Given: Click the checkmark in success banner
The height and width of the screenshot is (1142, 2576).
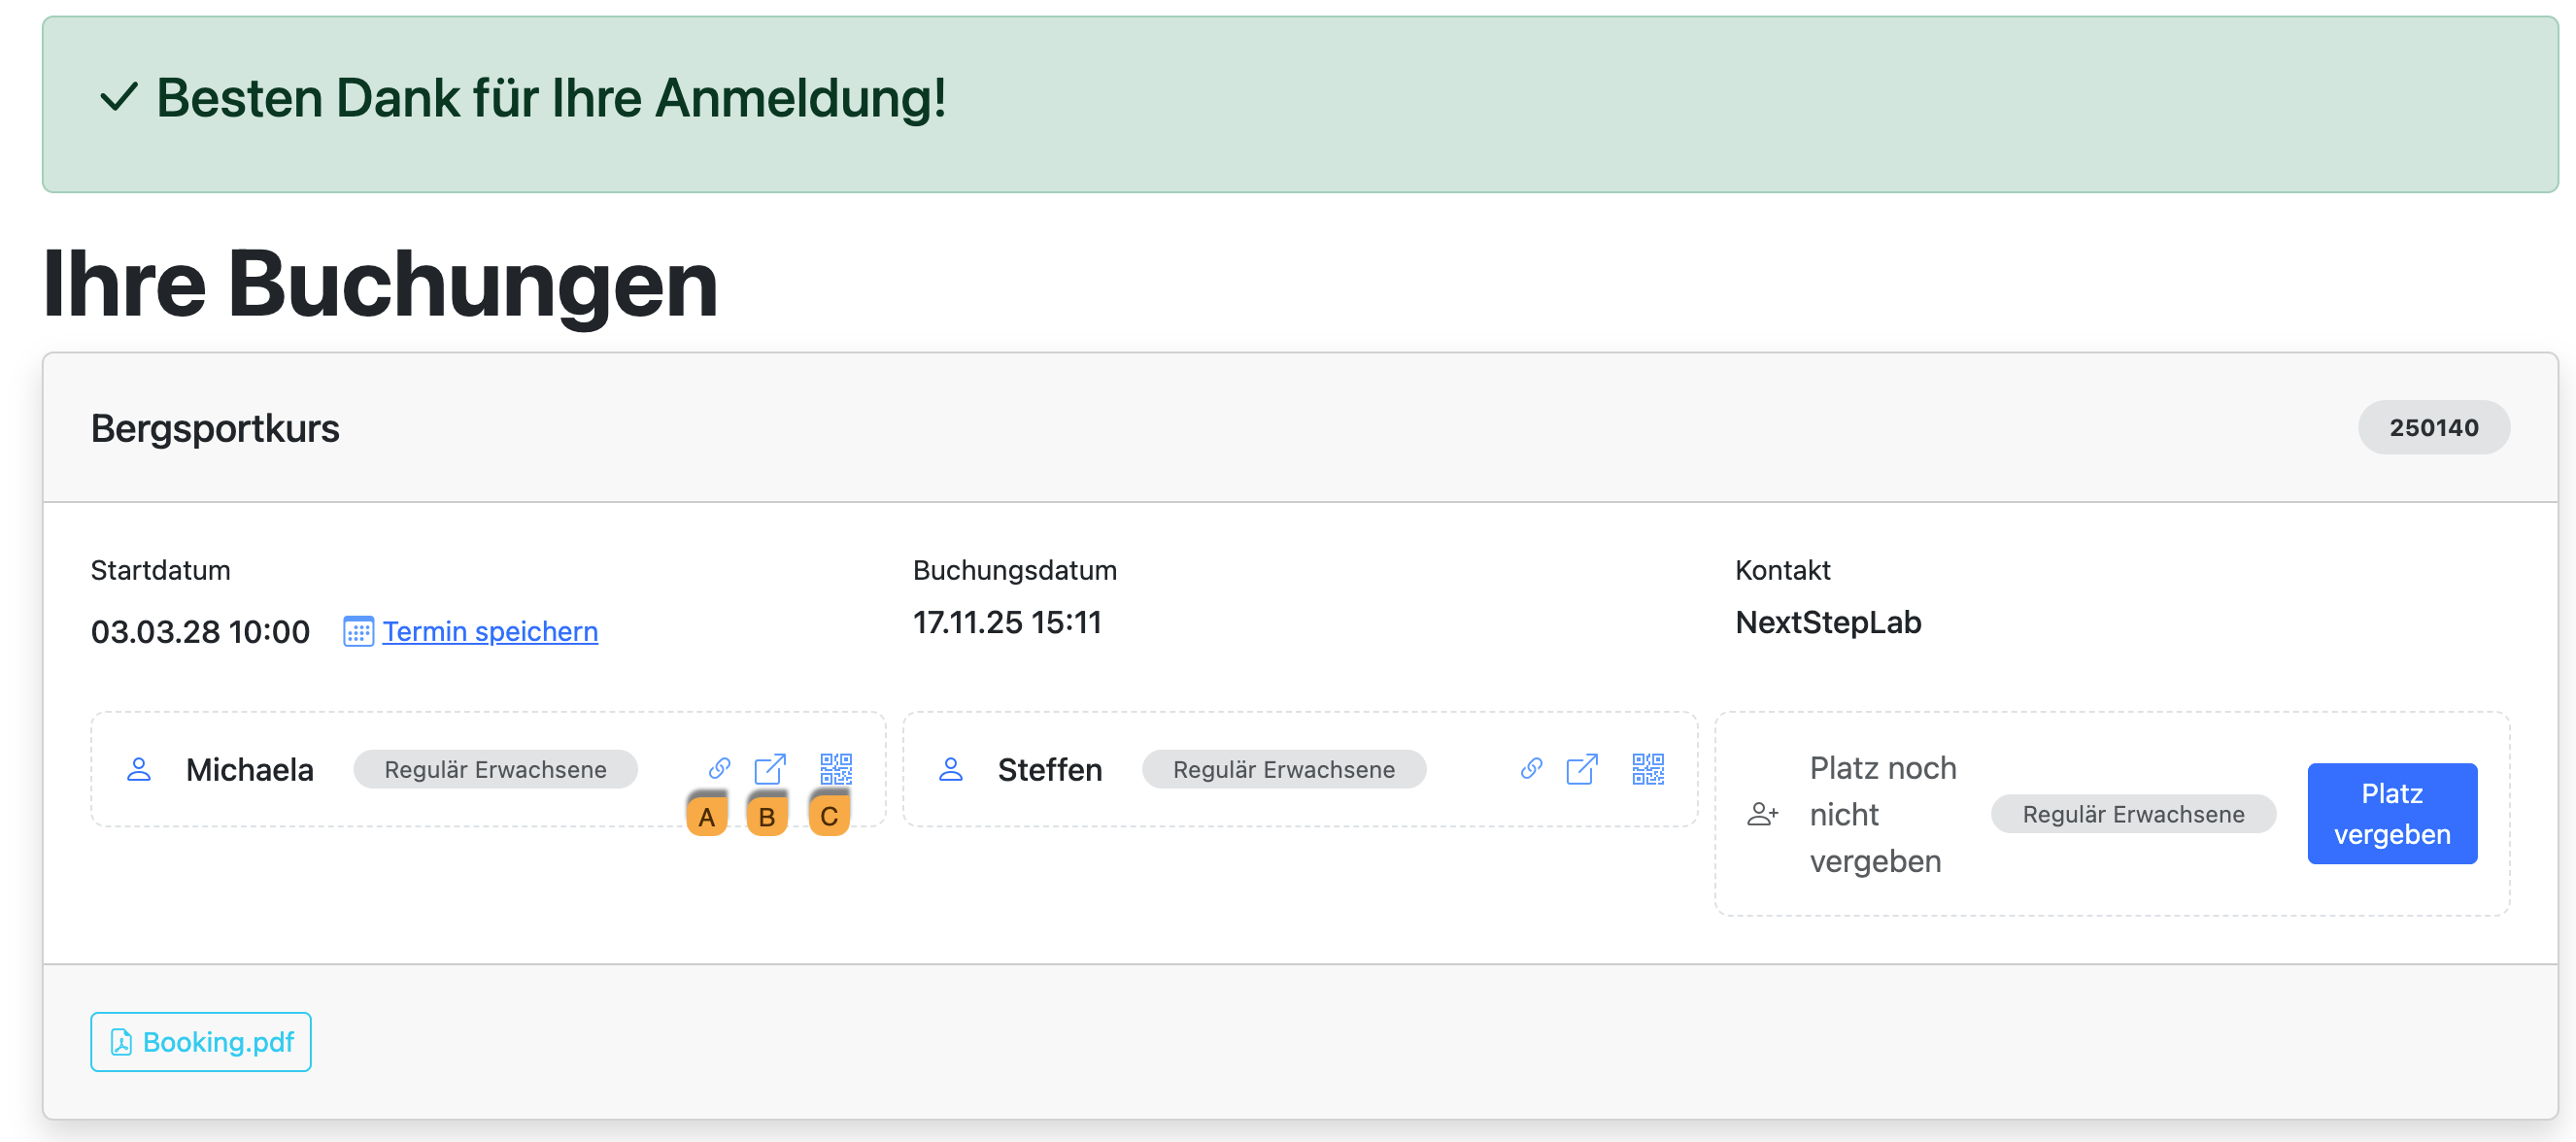Looking at the screenshot, I should pos(118,97).
